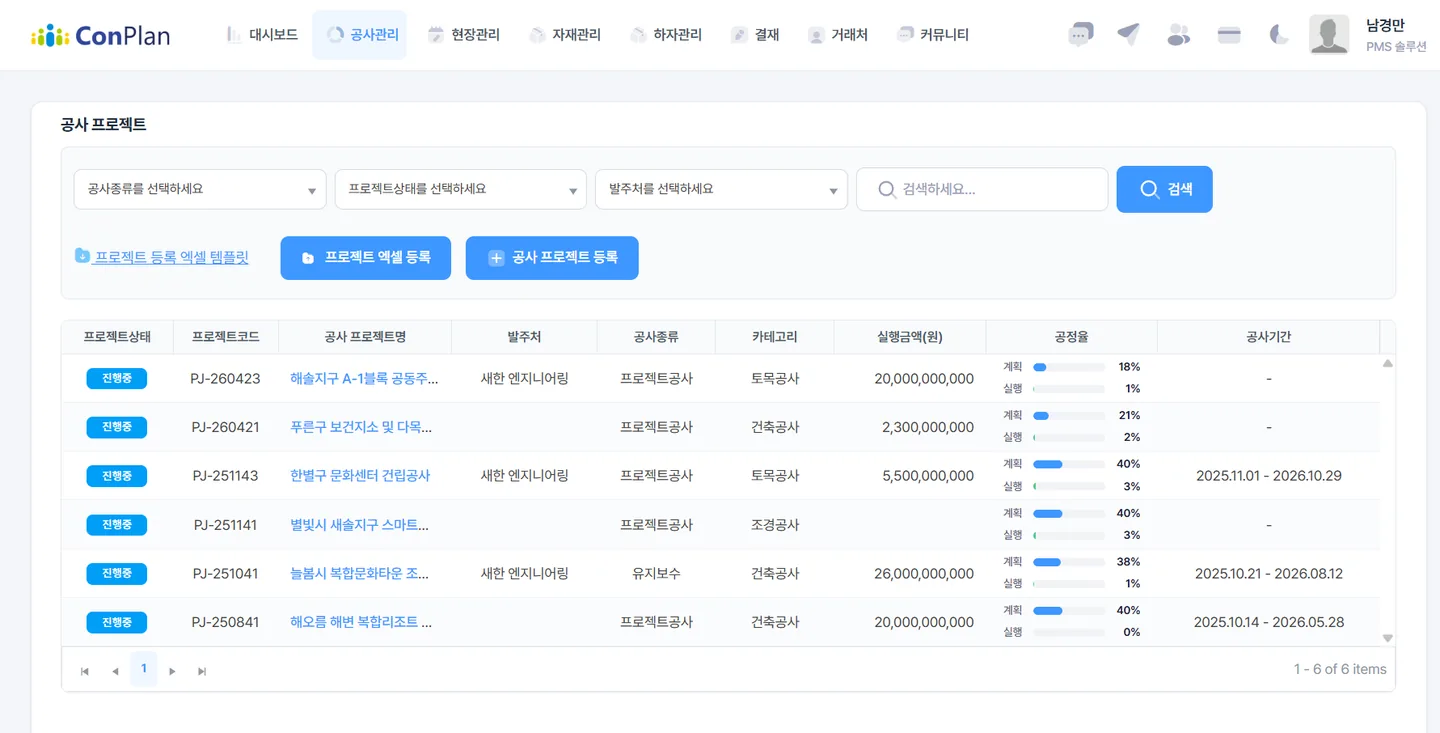Screen dimensions: 1440x733
Task: Click the credit card icon in header
Action: tap(1229, 35)
